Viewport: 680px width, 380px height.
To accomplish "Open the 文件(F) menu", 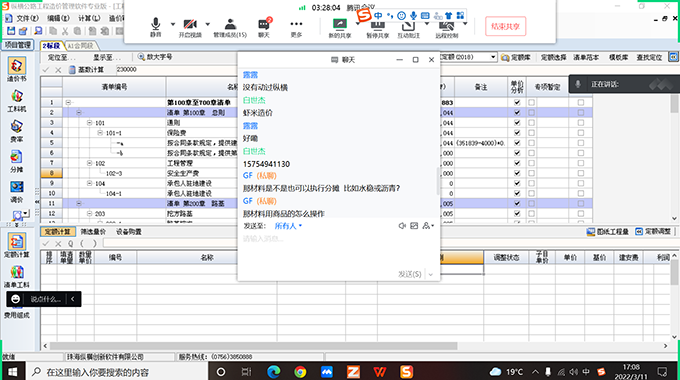I will pos(27,18).
